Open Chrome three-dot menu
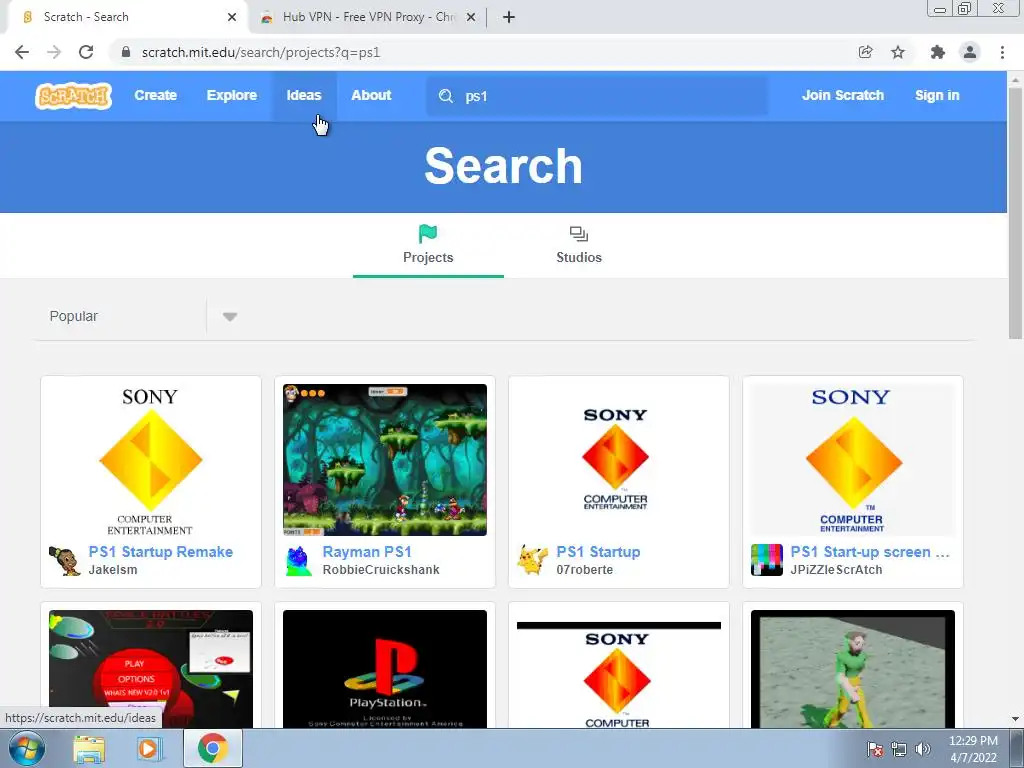Viewport: 1024px width, 768px height. 1002,52
